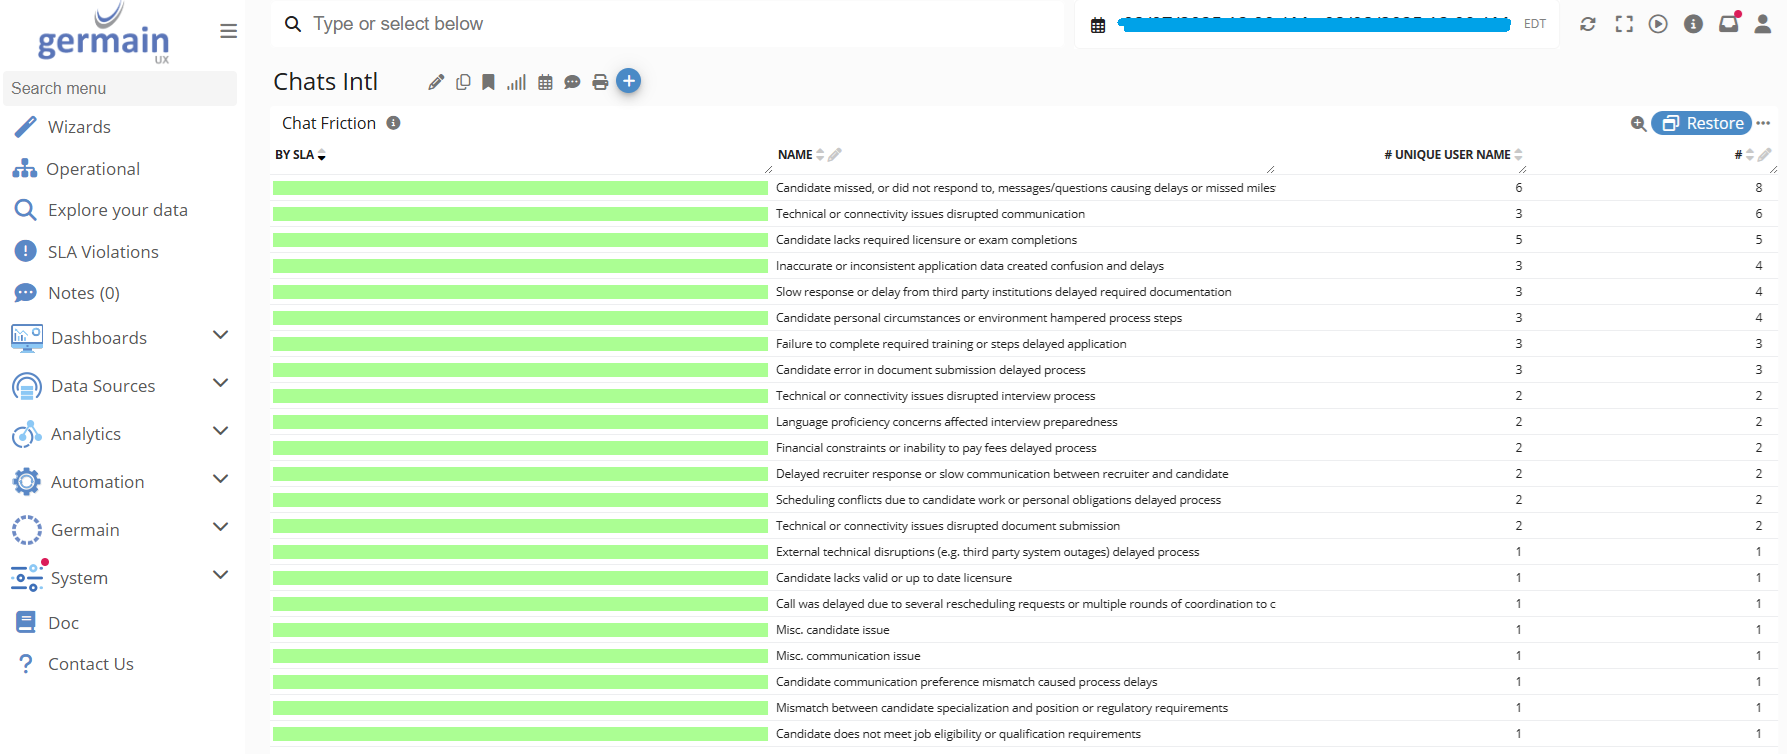Click the Restore button
This screenshot has width=1787, height=754.
tap(1702, 123)
